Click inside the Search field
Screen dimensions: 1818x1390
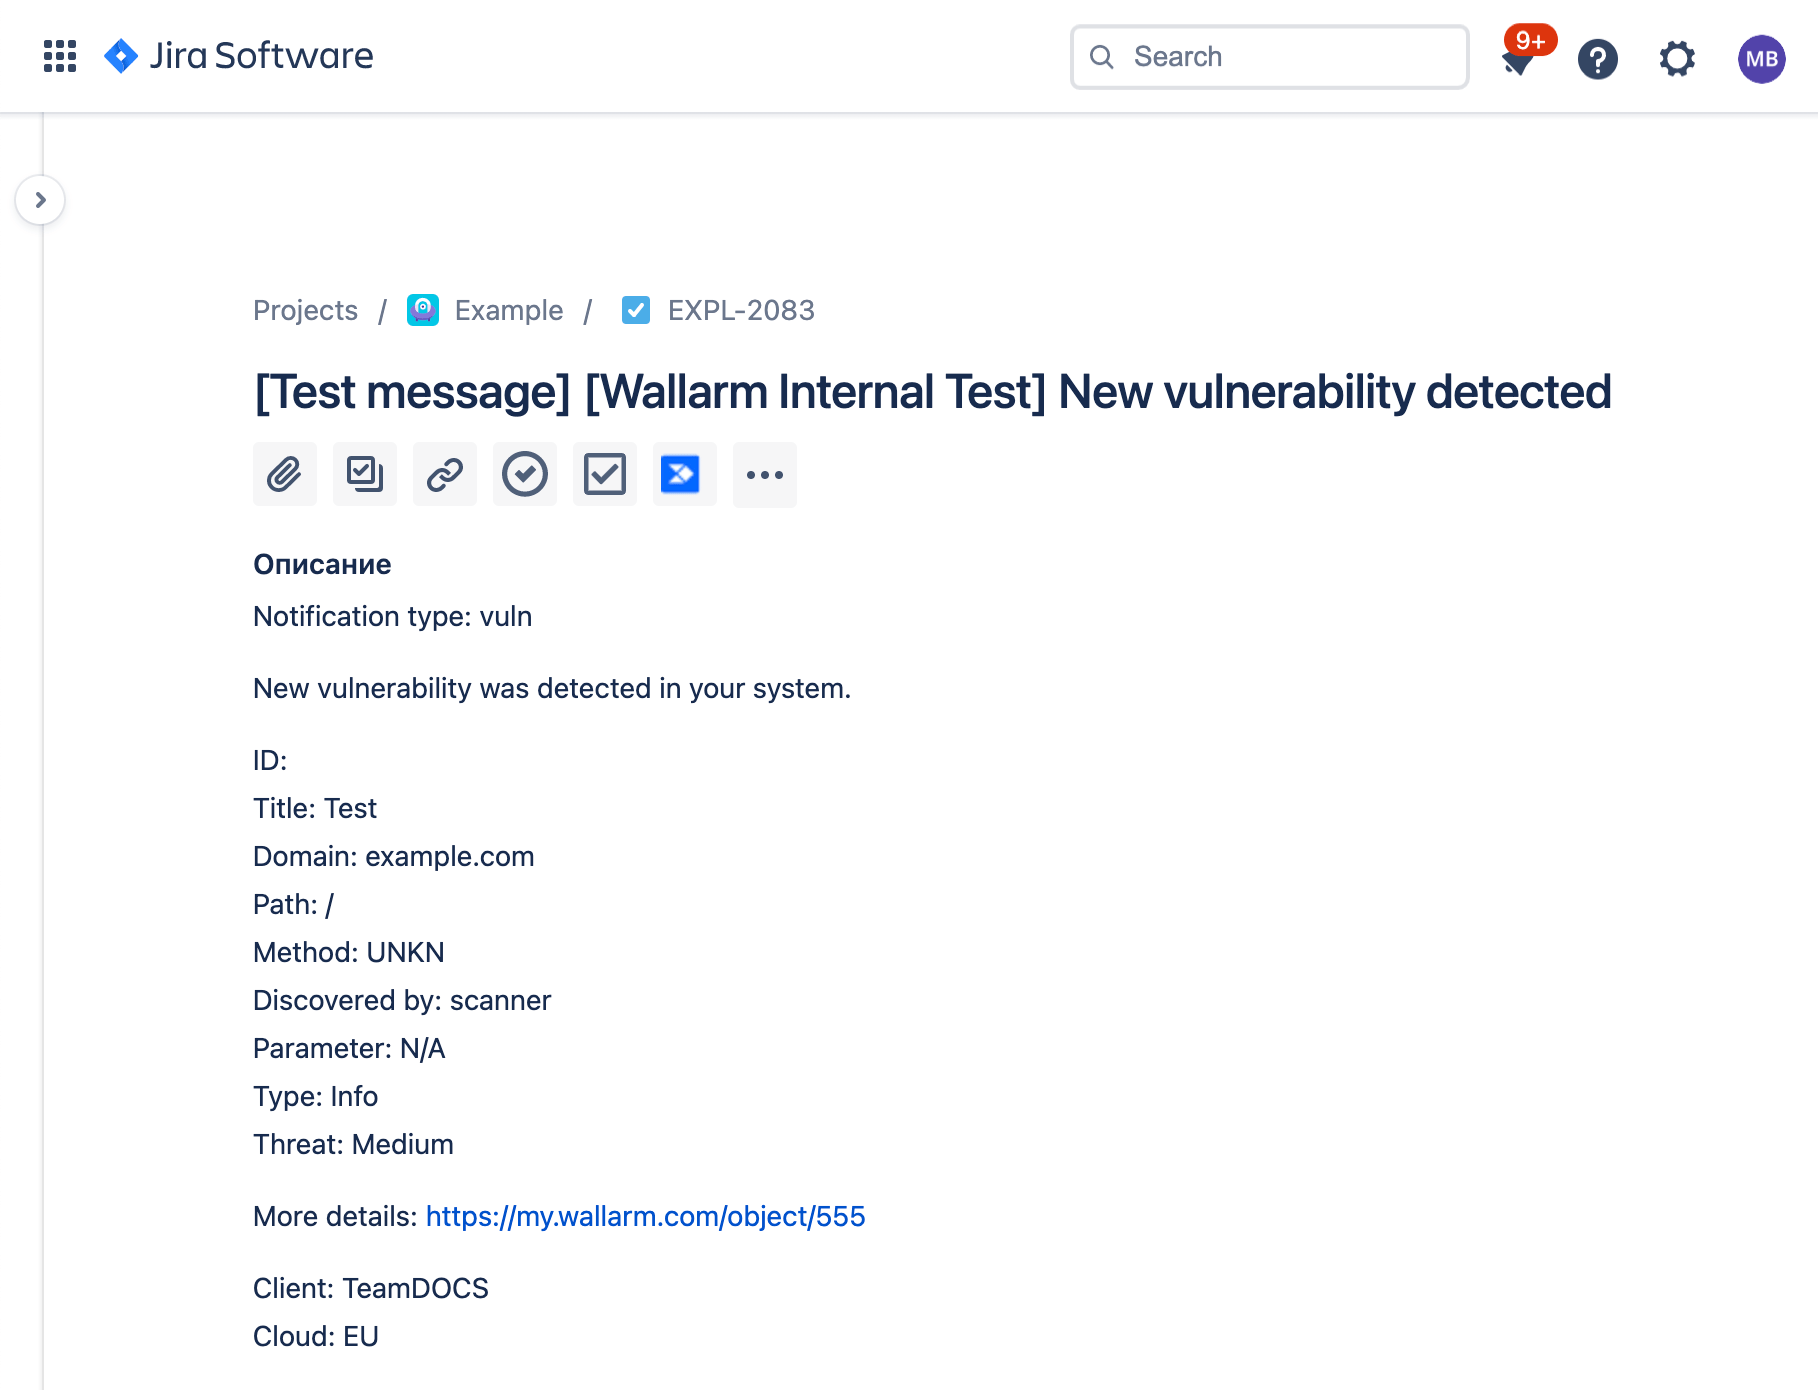pyautogui.click(x=1268, y=57)
